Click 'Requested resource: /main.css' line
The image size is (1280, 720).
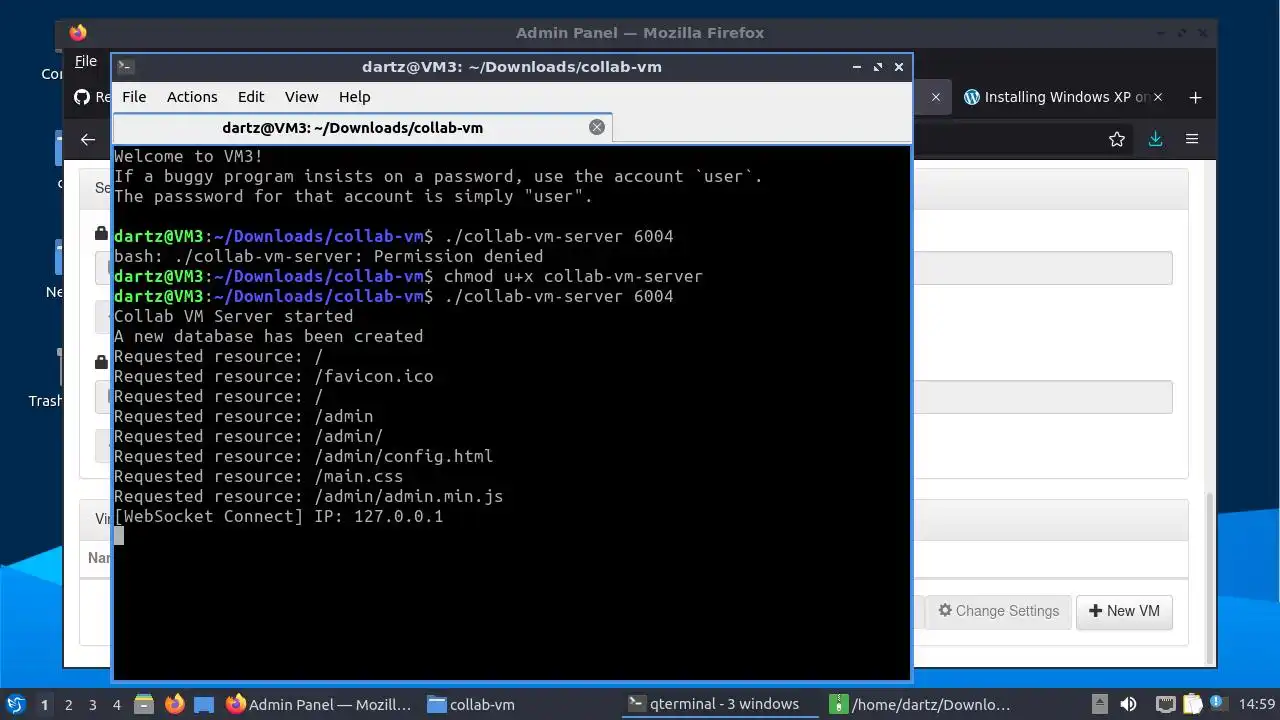click(x=258, y=476)
